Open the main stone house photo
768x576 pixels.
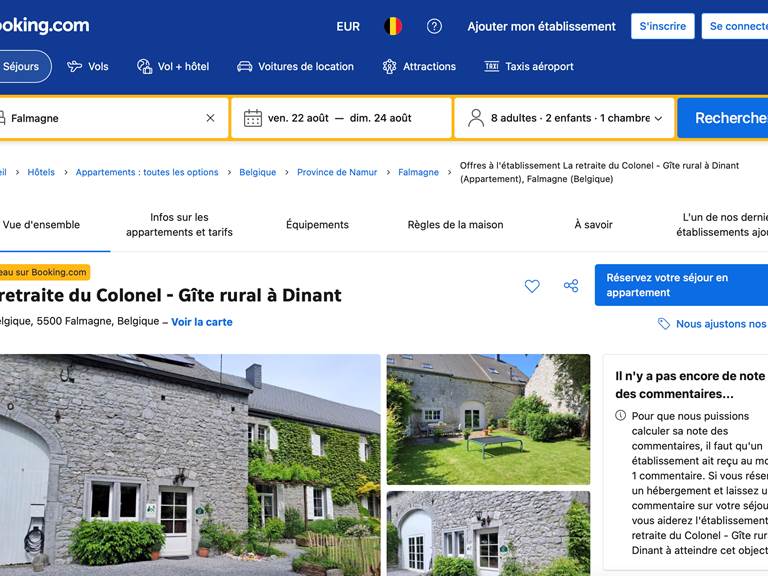pos(190,465)
